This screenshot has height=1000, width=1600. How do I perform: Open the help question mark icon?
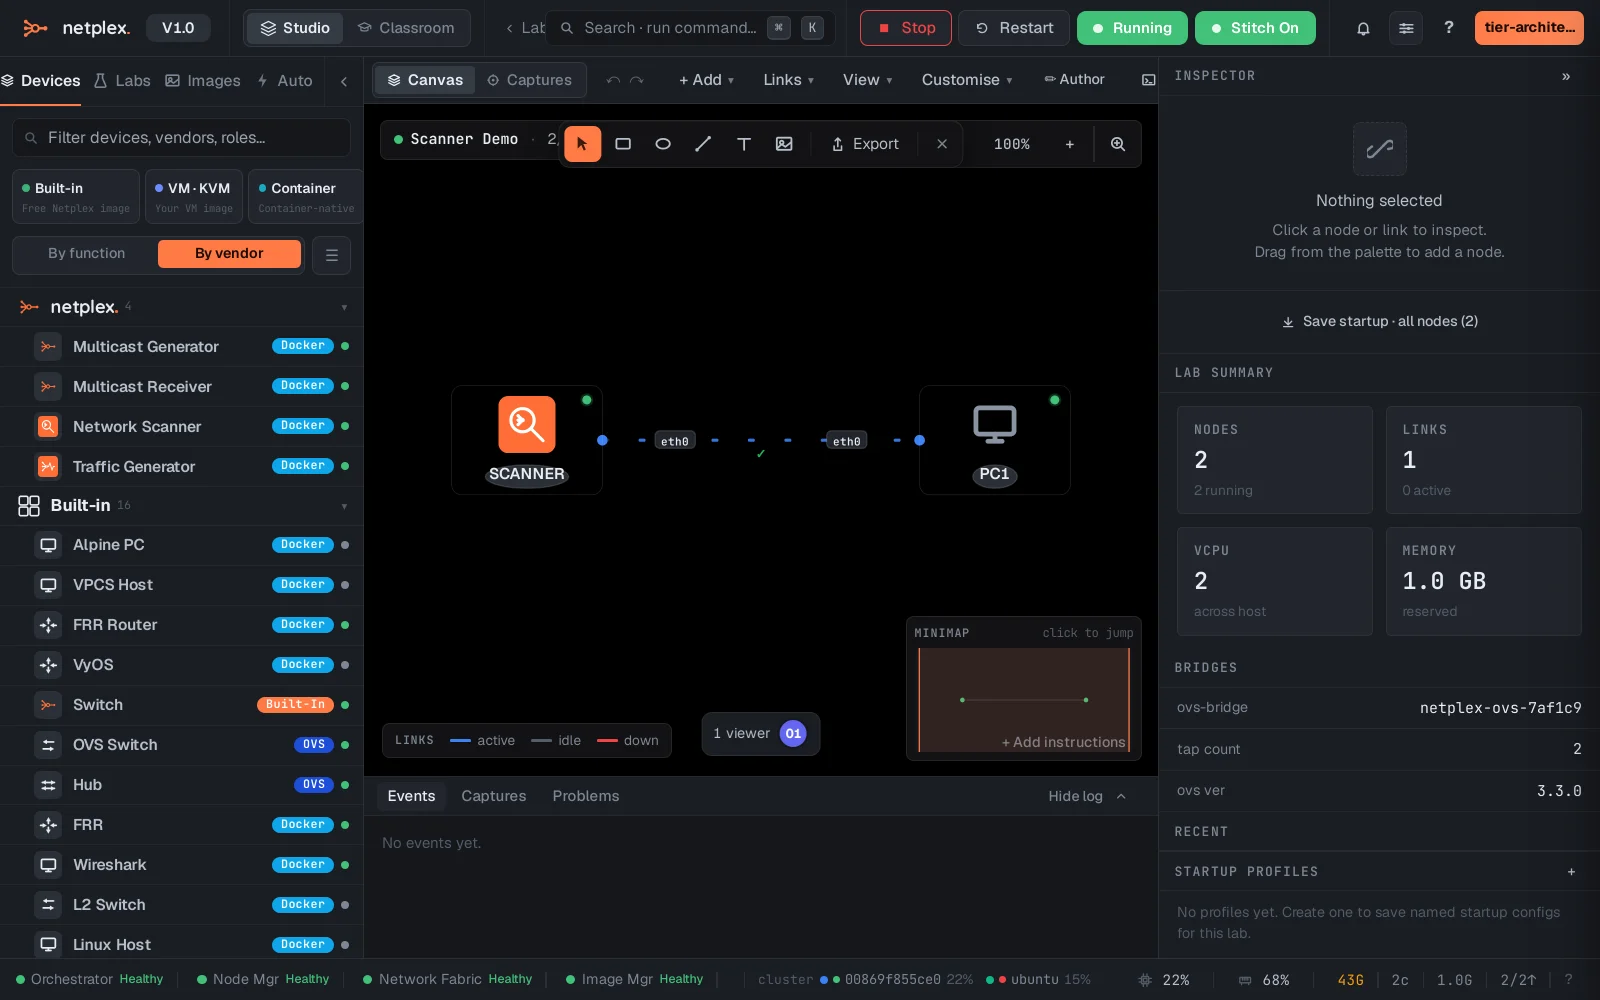coord(1449,28)
